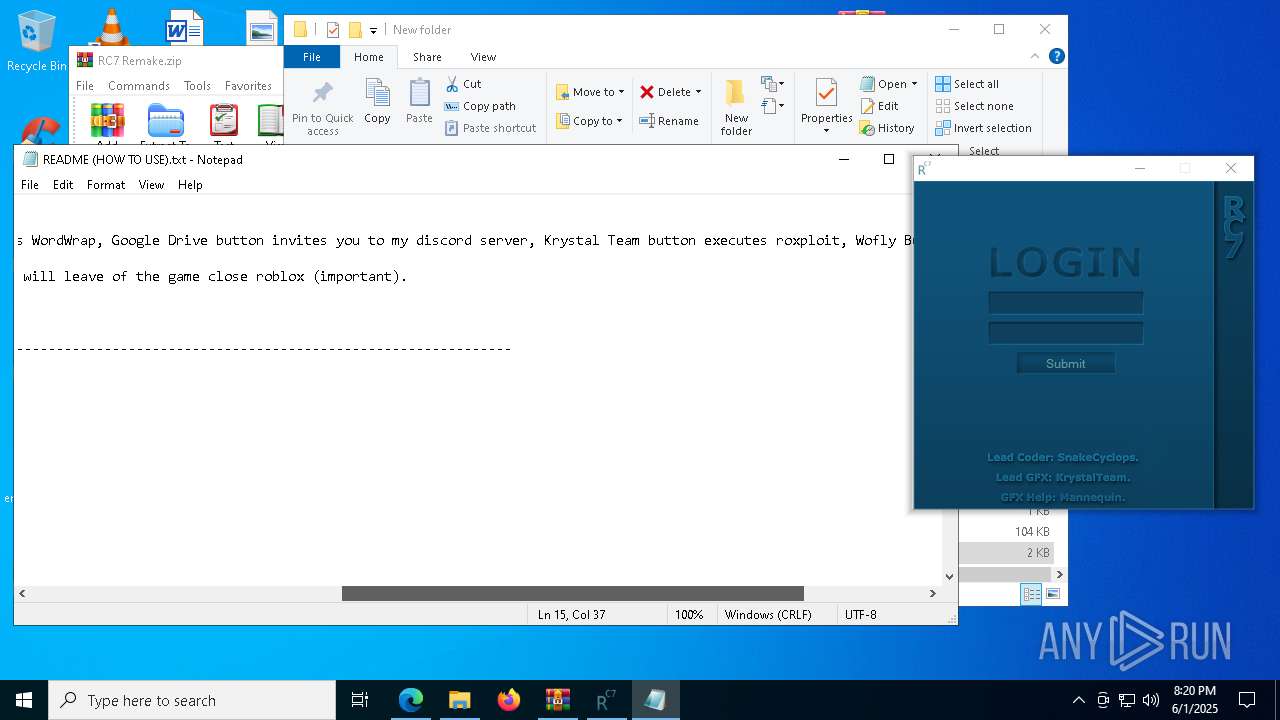1280x720 pixels.
Task: Click WinRAR Extract To folder icon
Action: click(x=165, y=121)
